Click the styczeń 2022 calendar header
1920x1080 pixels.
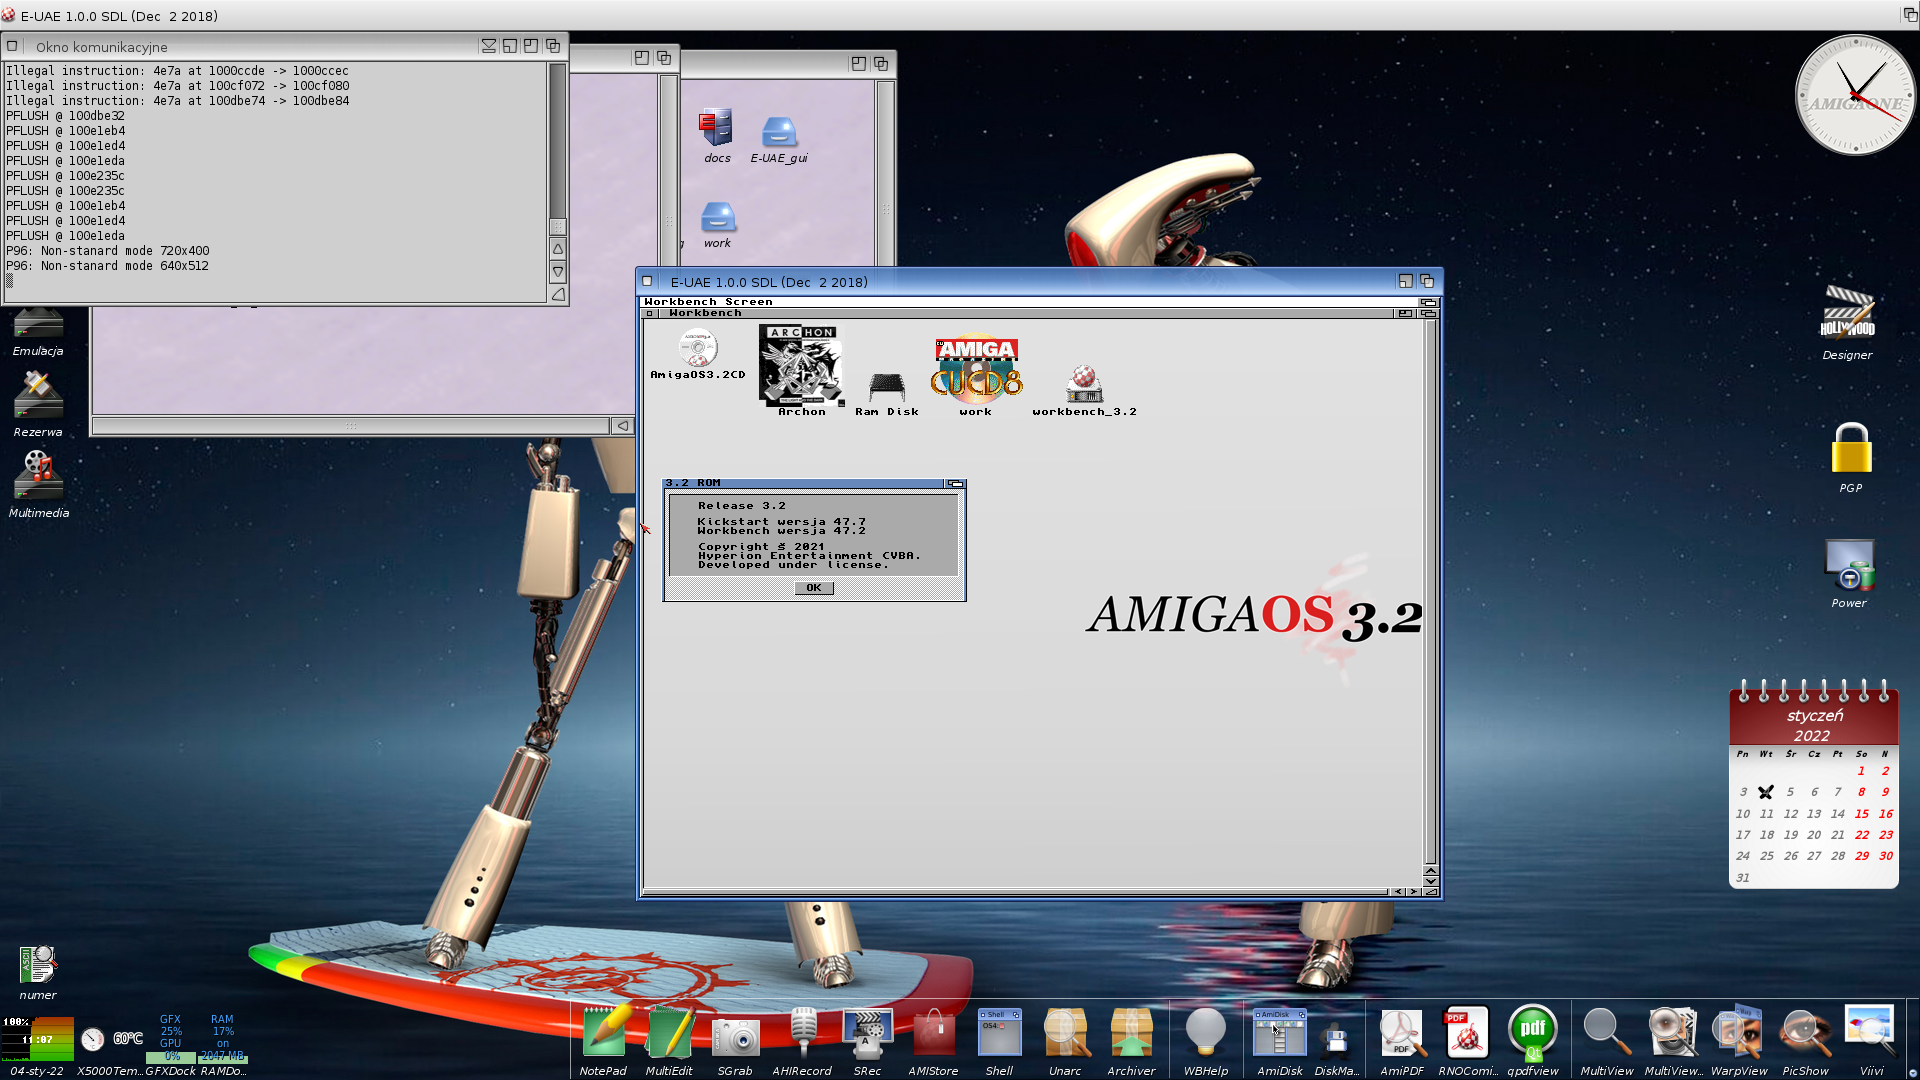1814,725
